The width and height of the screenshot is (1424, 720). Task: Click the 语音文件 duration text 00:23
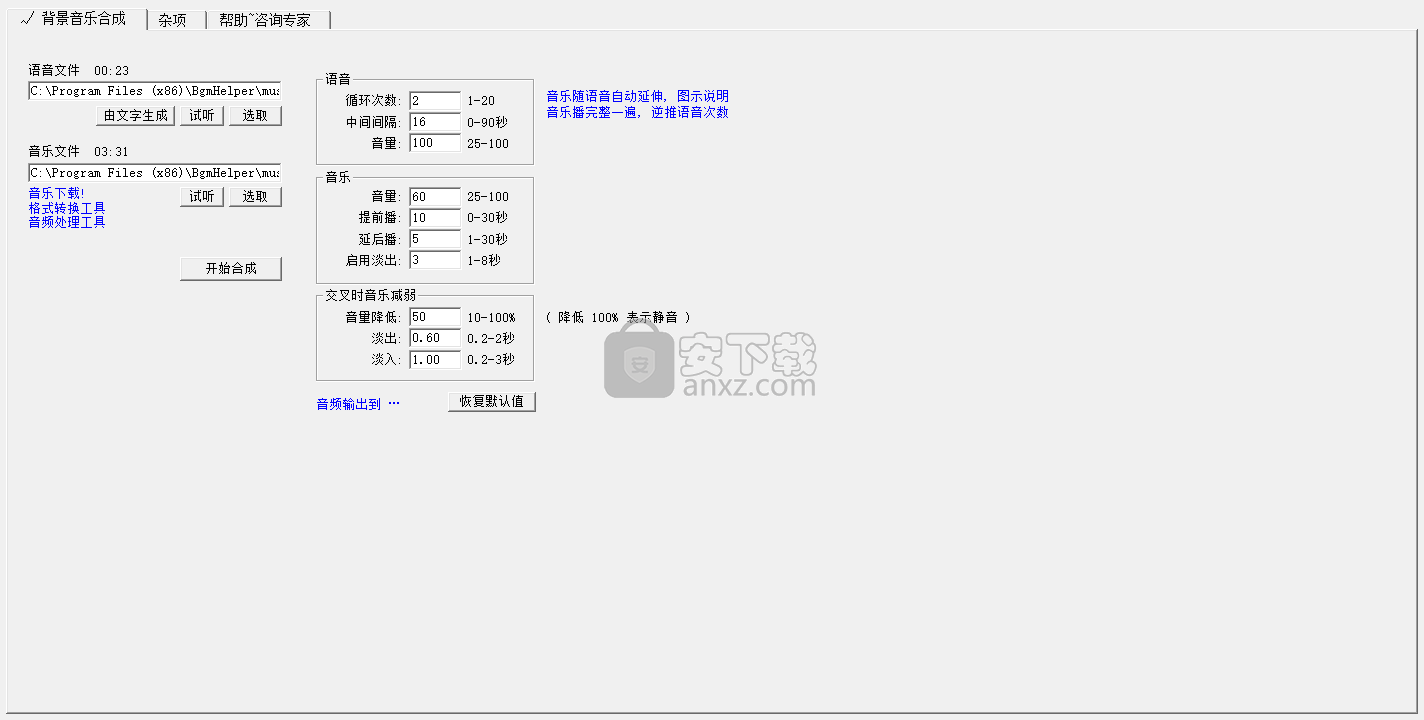(x=111, y=71)
